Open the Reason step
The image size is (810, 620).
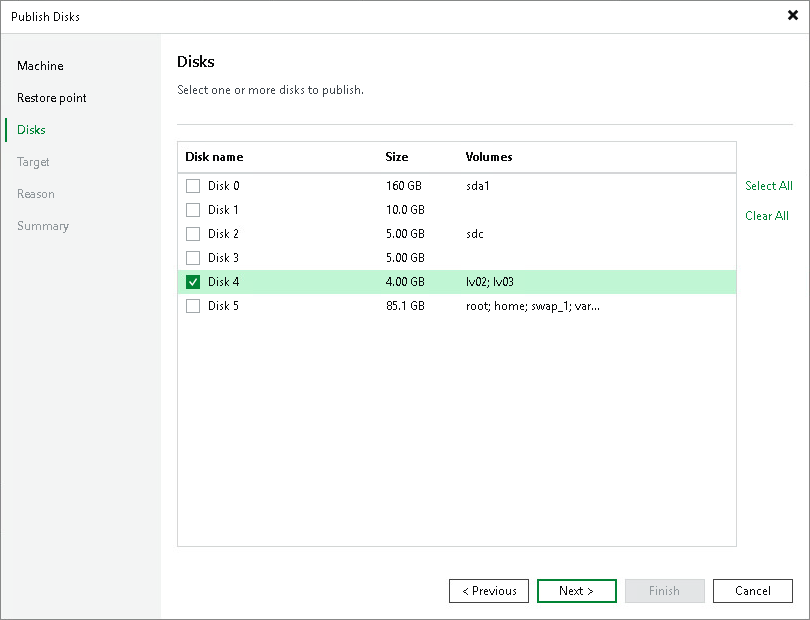(35, 193)
